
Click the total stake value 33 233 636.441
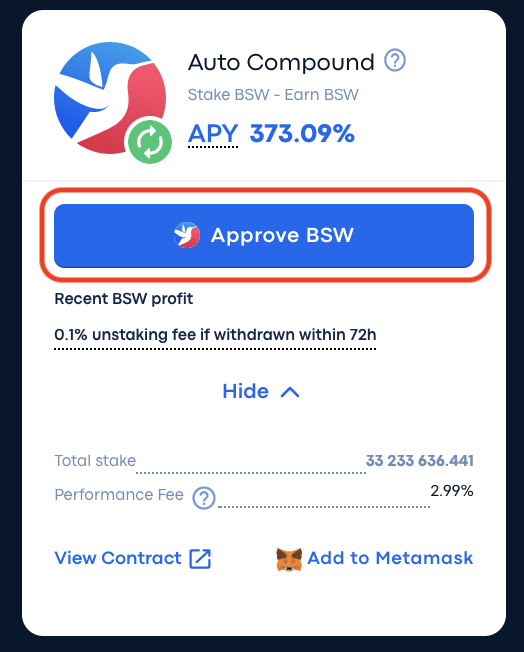point(420,461)
